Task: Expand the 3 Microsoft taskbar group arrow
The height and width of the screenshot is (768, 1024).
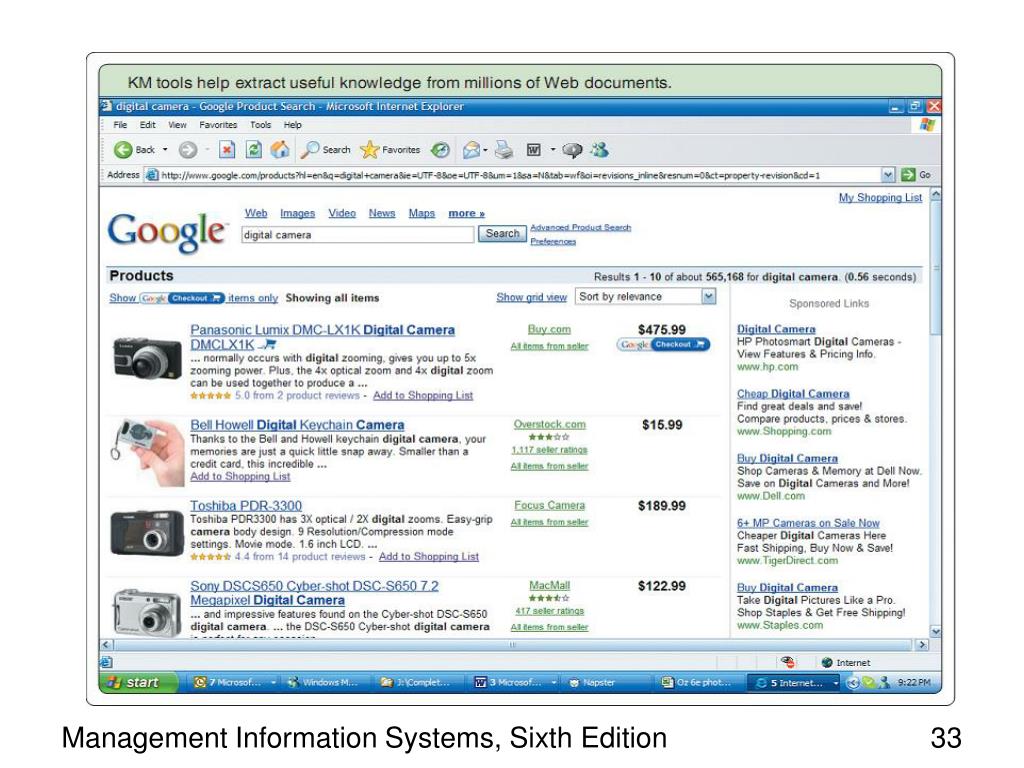Action: click(x=554, y=683)
